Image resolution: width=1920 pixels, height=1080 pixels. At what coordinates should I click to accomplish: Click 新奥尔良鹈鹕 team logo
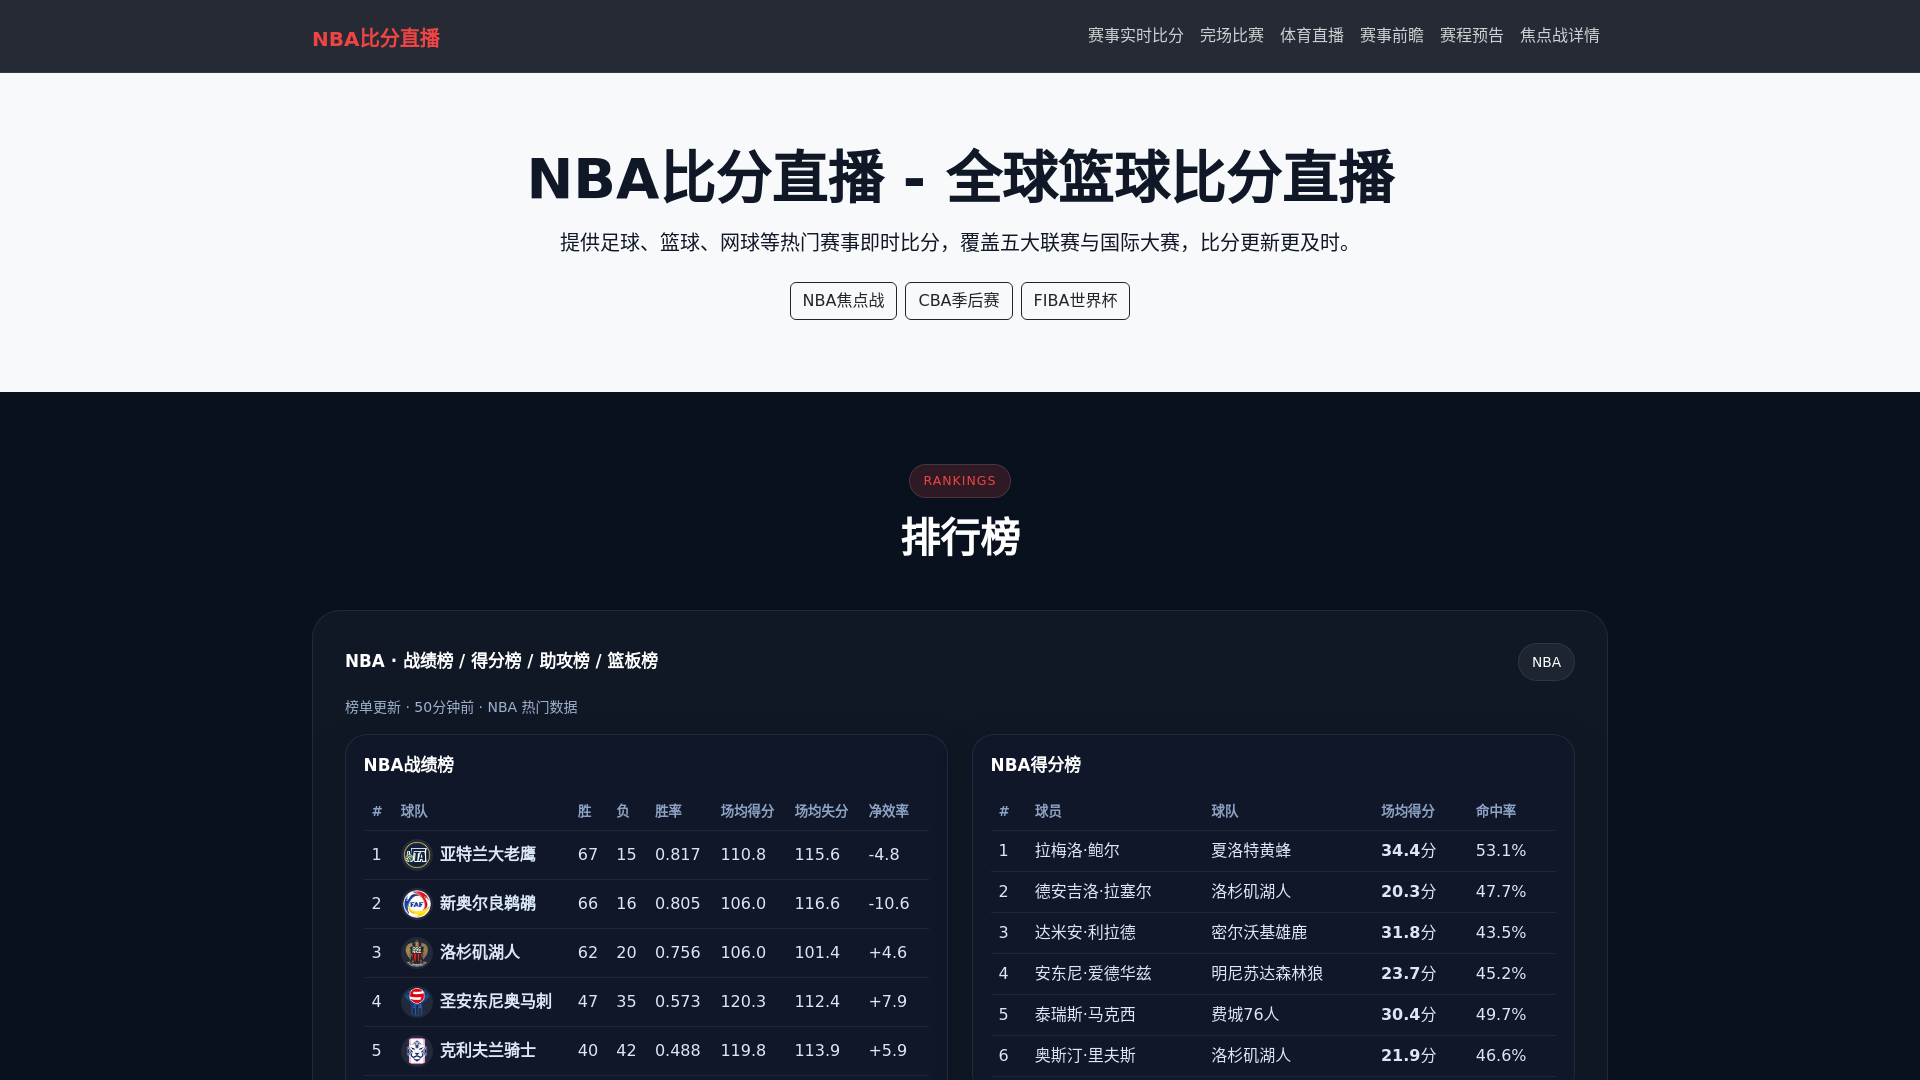pos(416,904)
